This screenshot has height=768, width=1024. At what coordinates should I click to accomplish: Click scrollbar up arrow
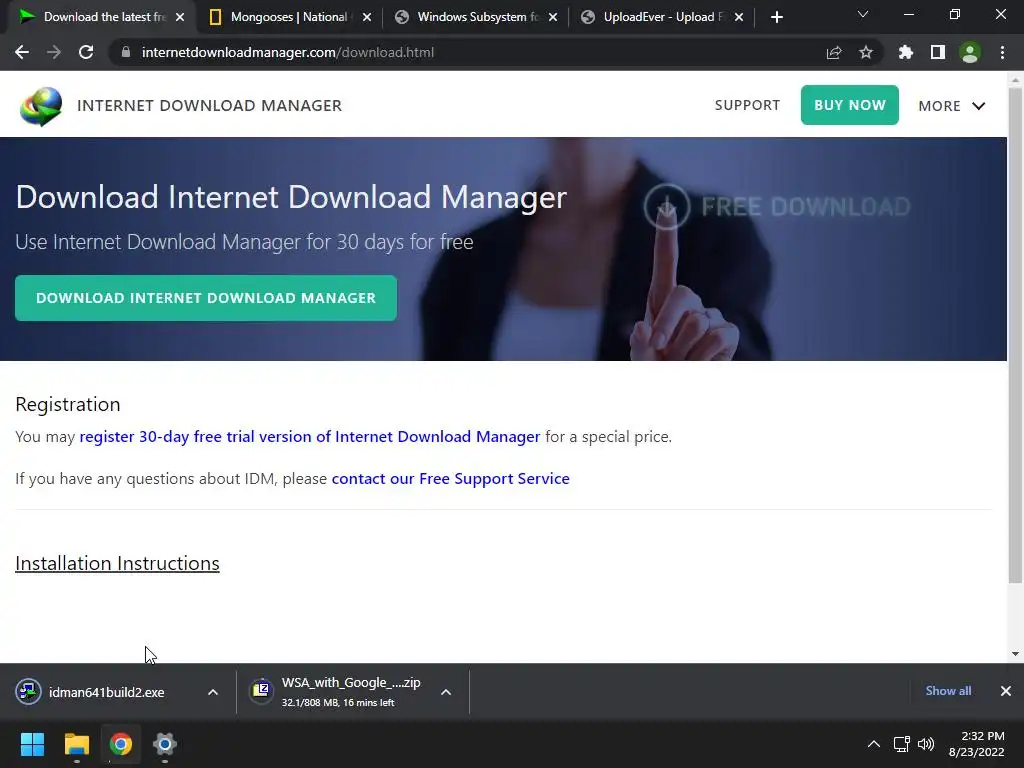tap(1015, 81)
